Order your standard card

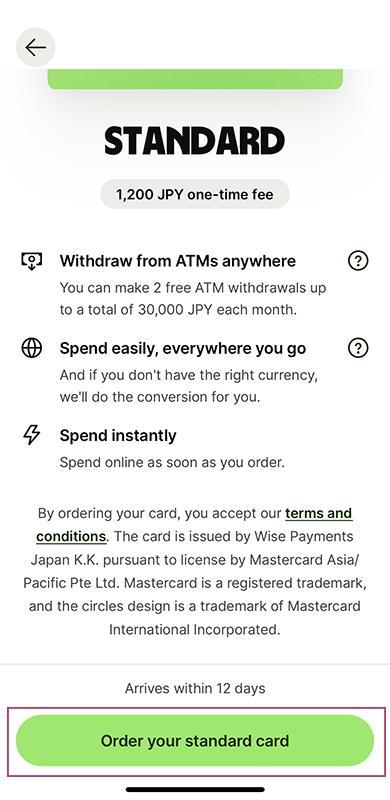click(x=195, y=740)
